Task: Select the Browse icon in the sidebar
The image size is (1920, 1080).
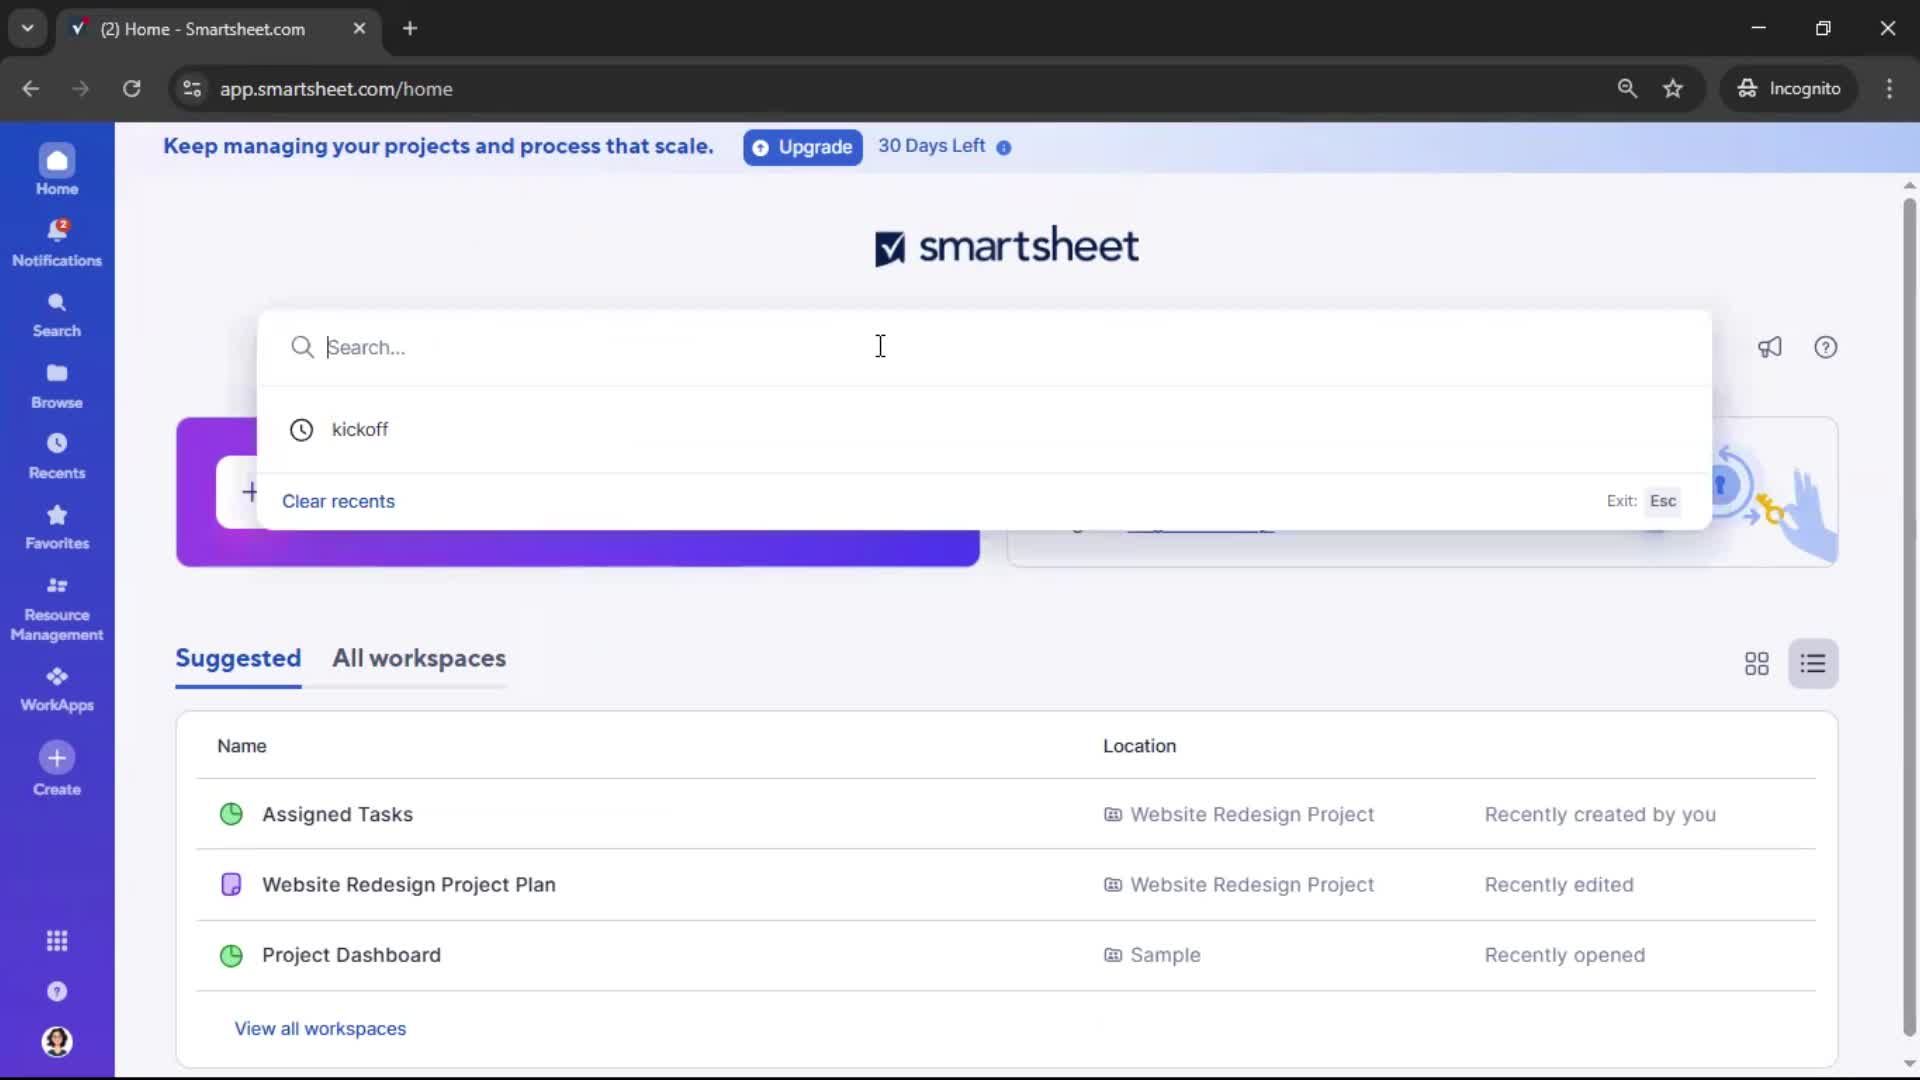Action: tap(57, 383)
